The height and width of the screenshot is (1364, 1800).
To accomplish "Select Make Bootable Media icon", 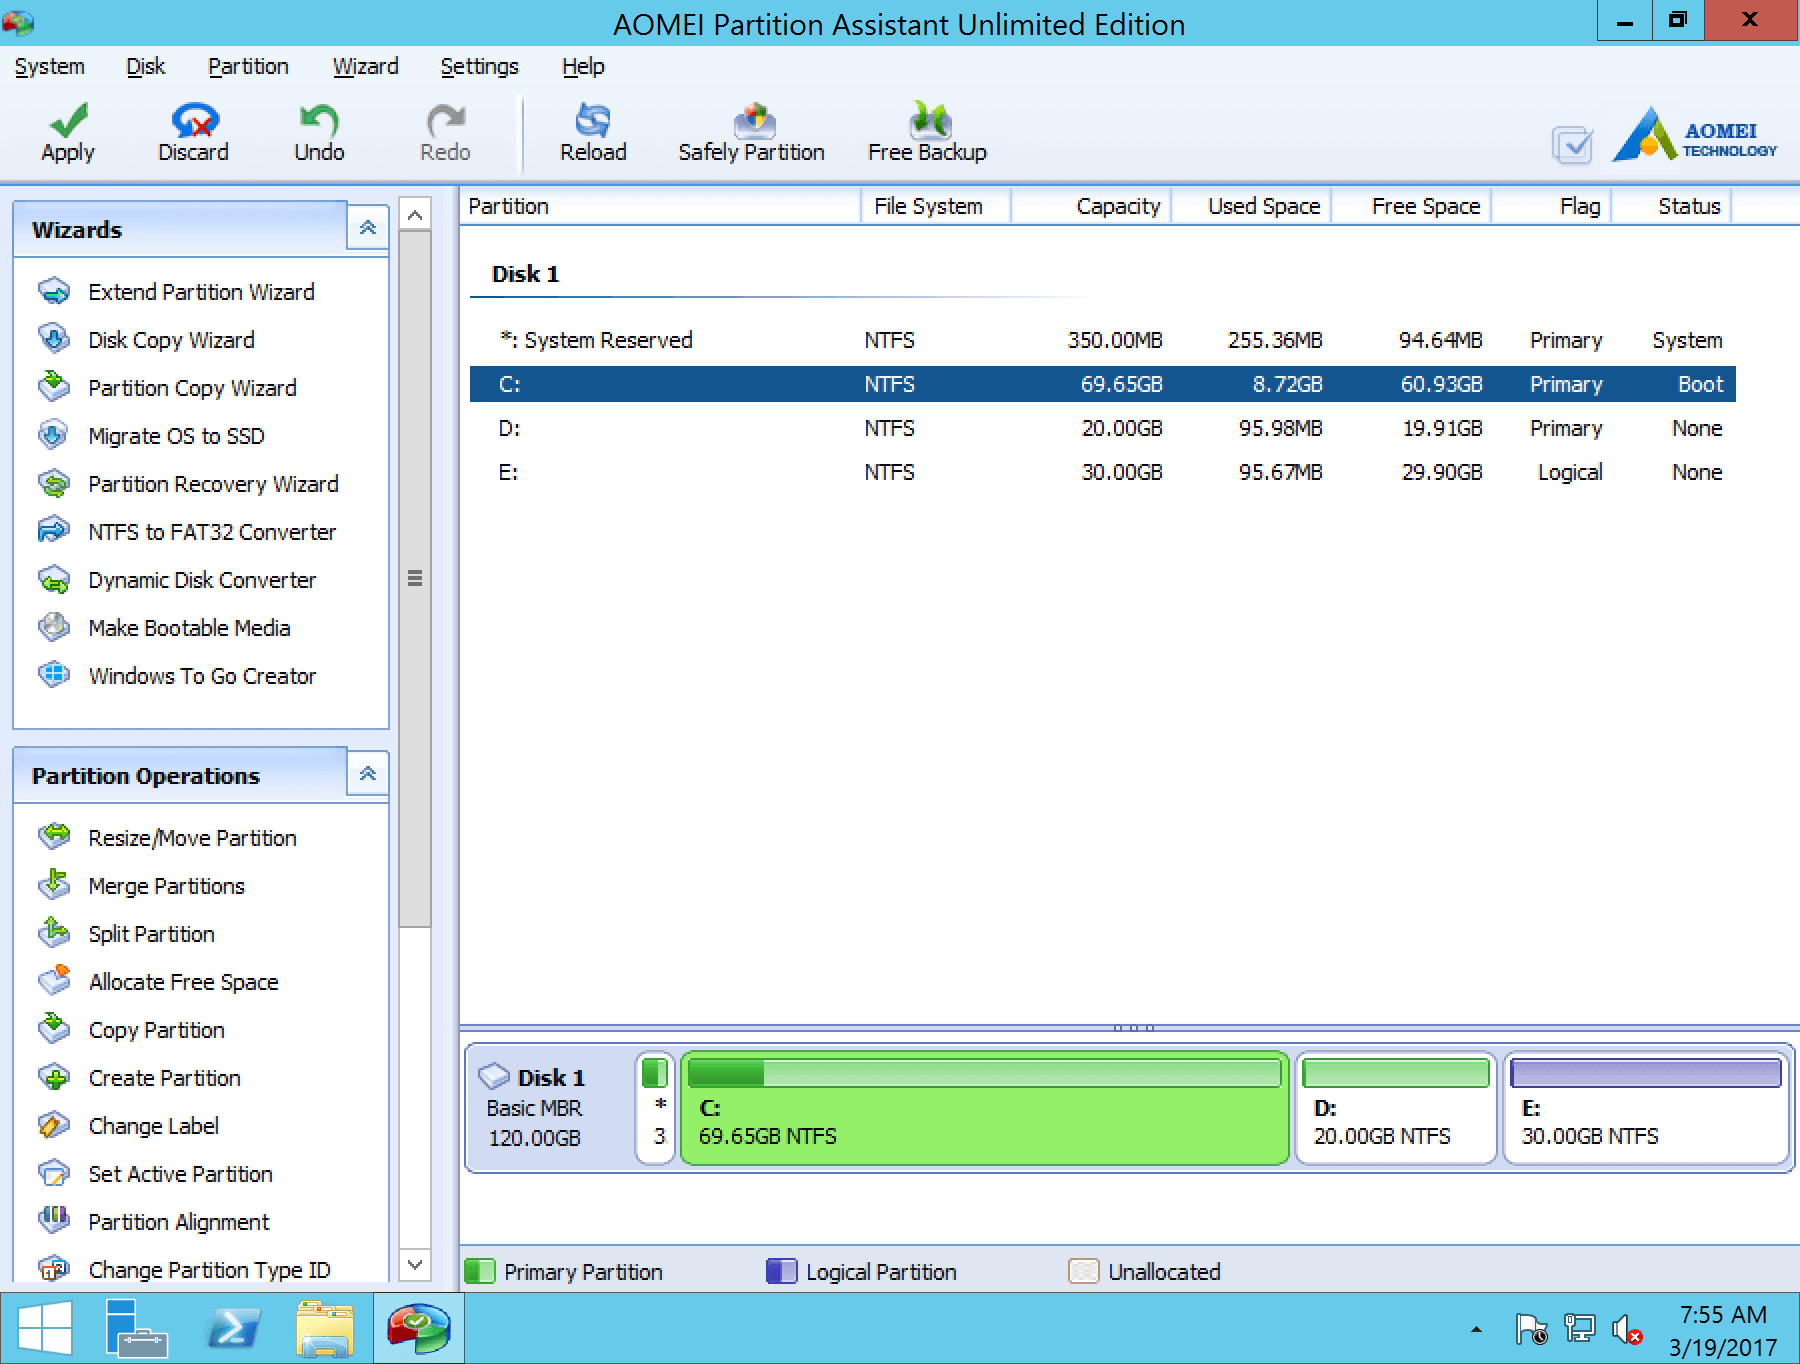I will point(54,627).
